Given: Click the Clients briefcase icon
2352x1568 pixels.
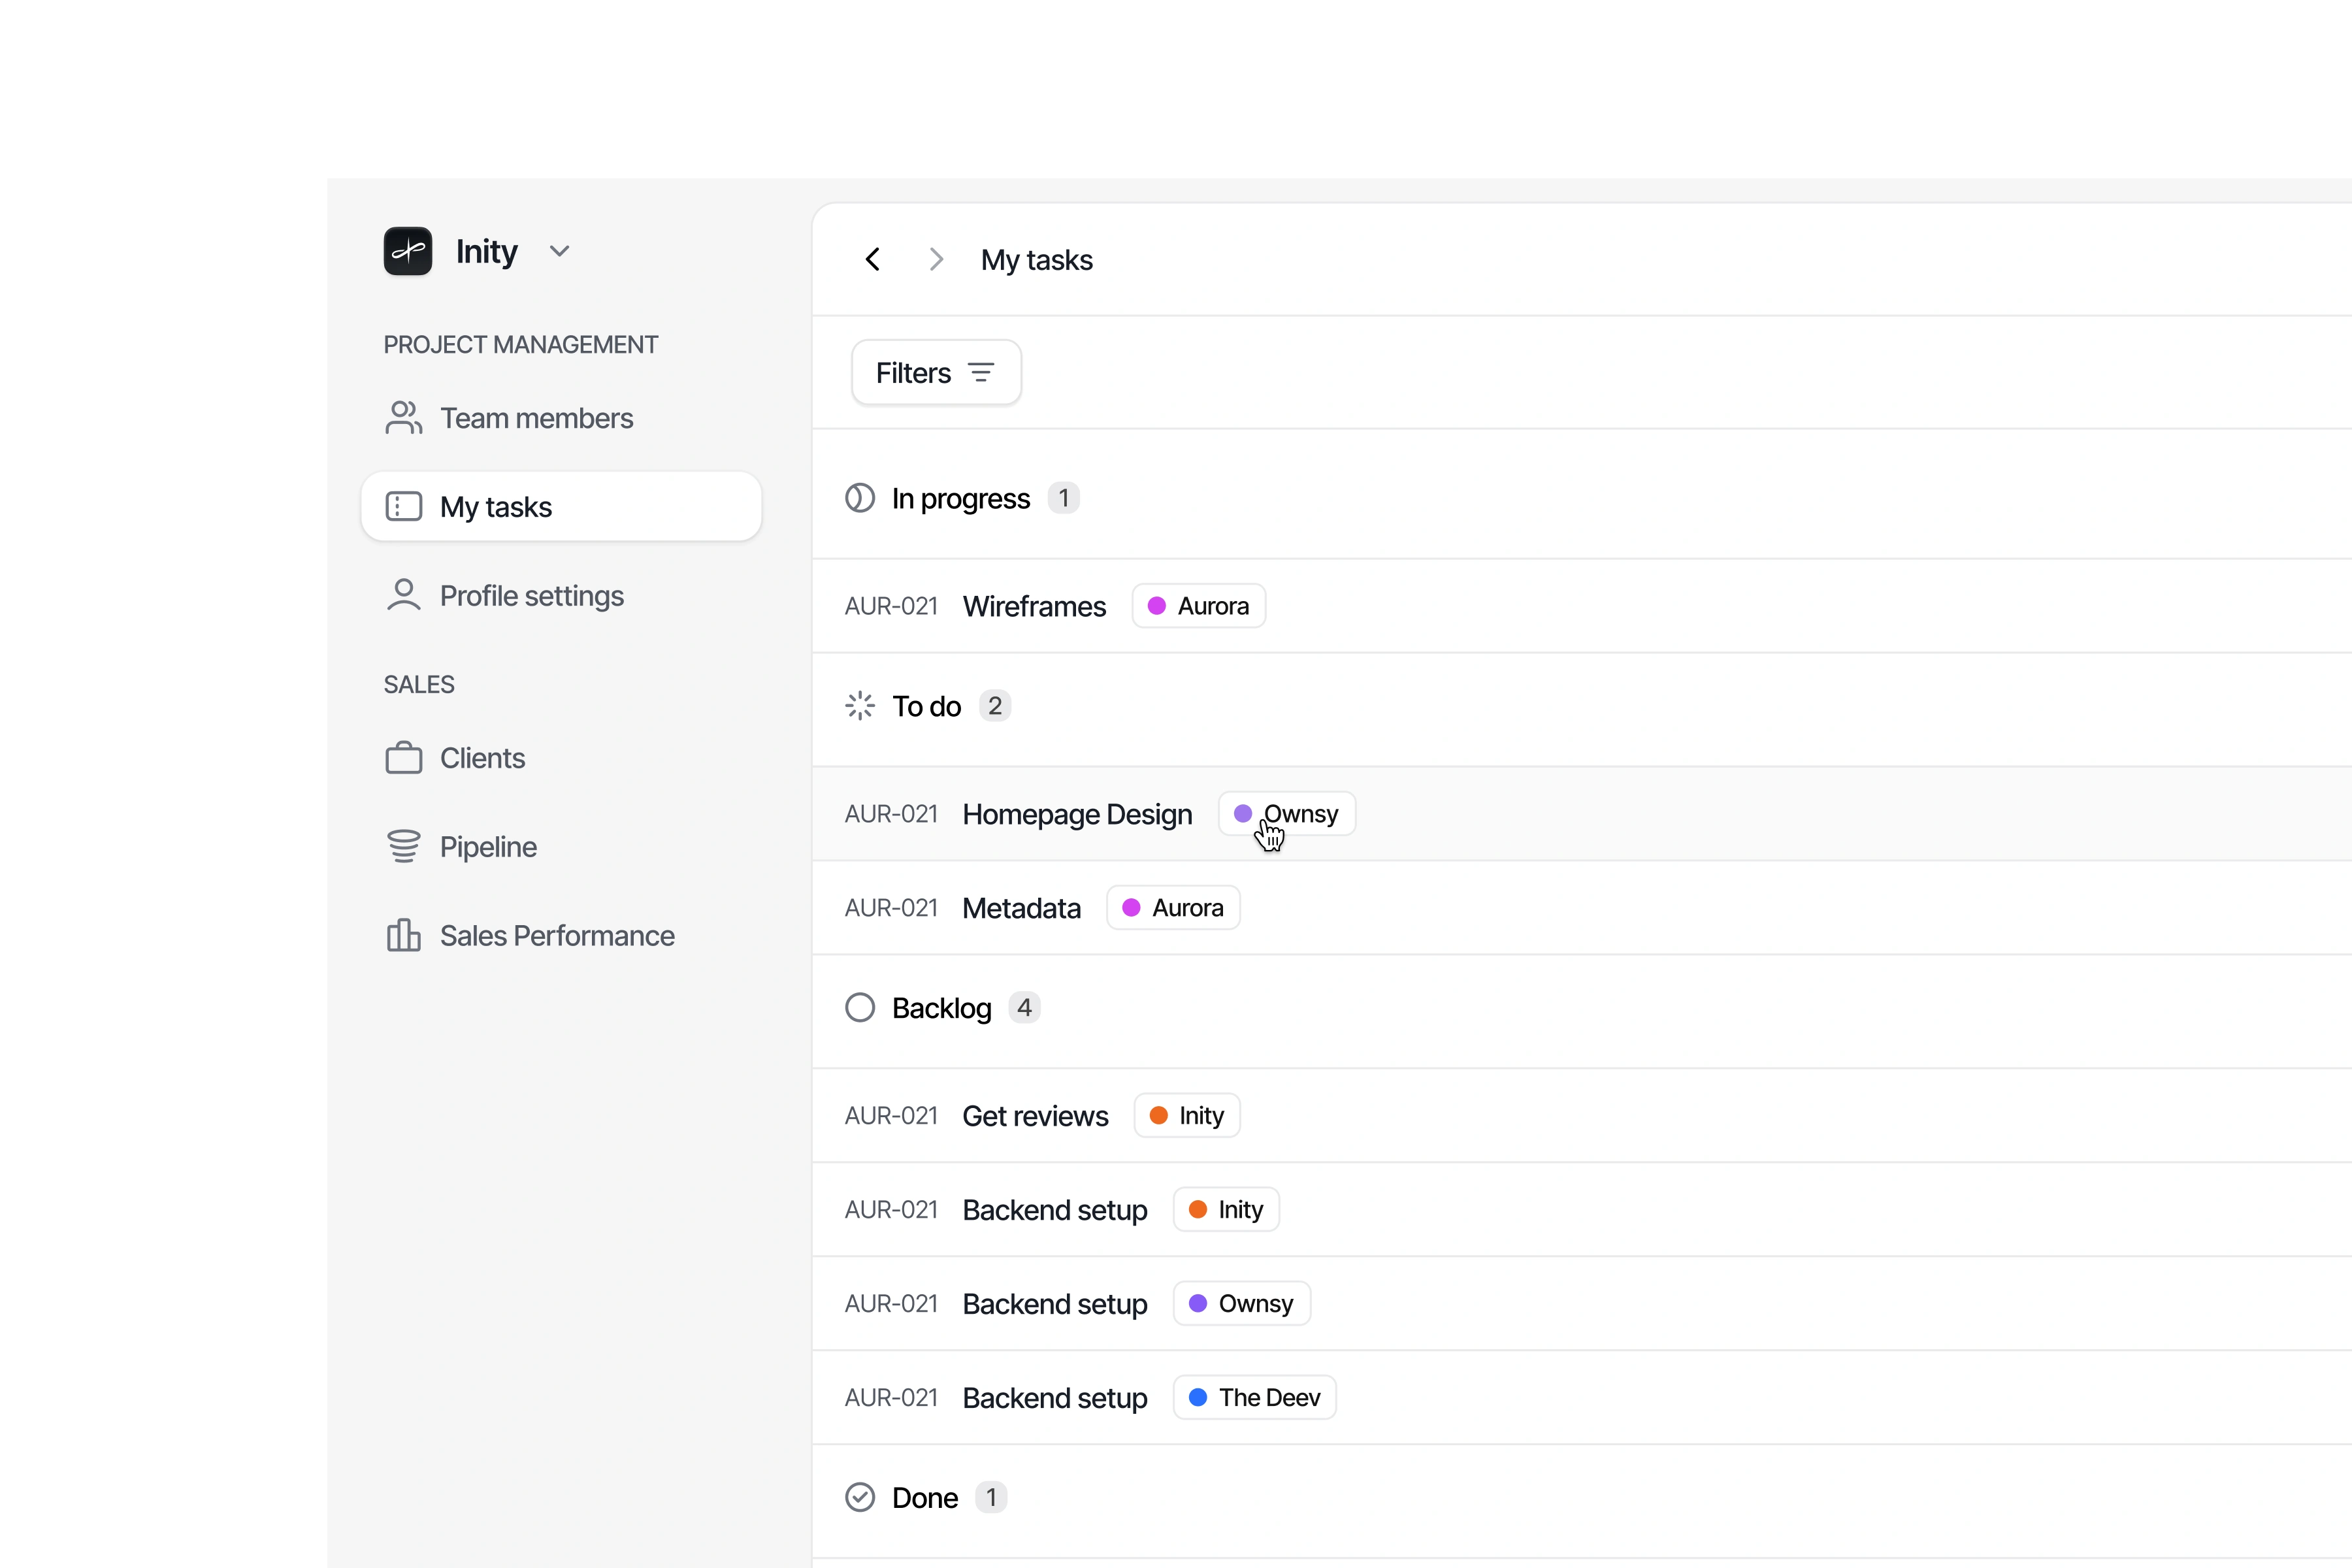Looking at the screenshot, I should (403, 758).
